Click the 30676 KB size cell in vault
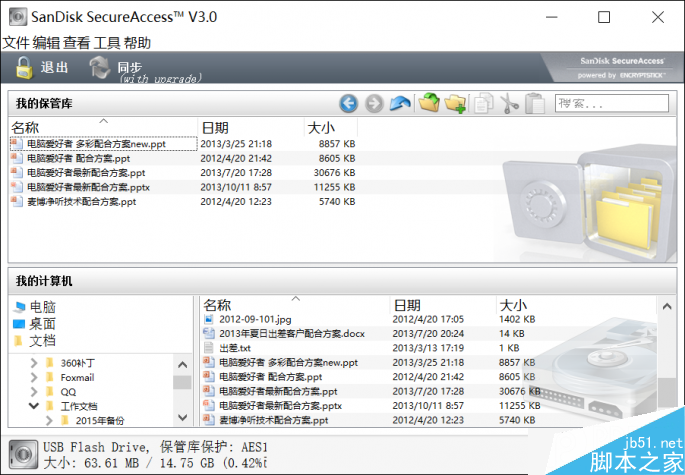The height and width of the screenshot is (475, 685). [x=334, y=173]
